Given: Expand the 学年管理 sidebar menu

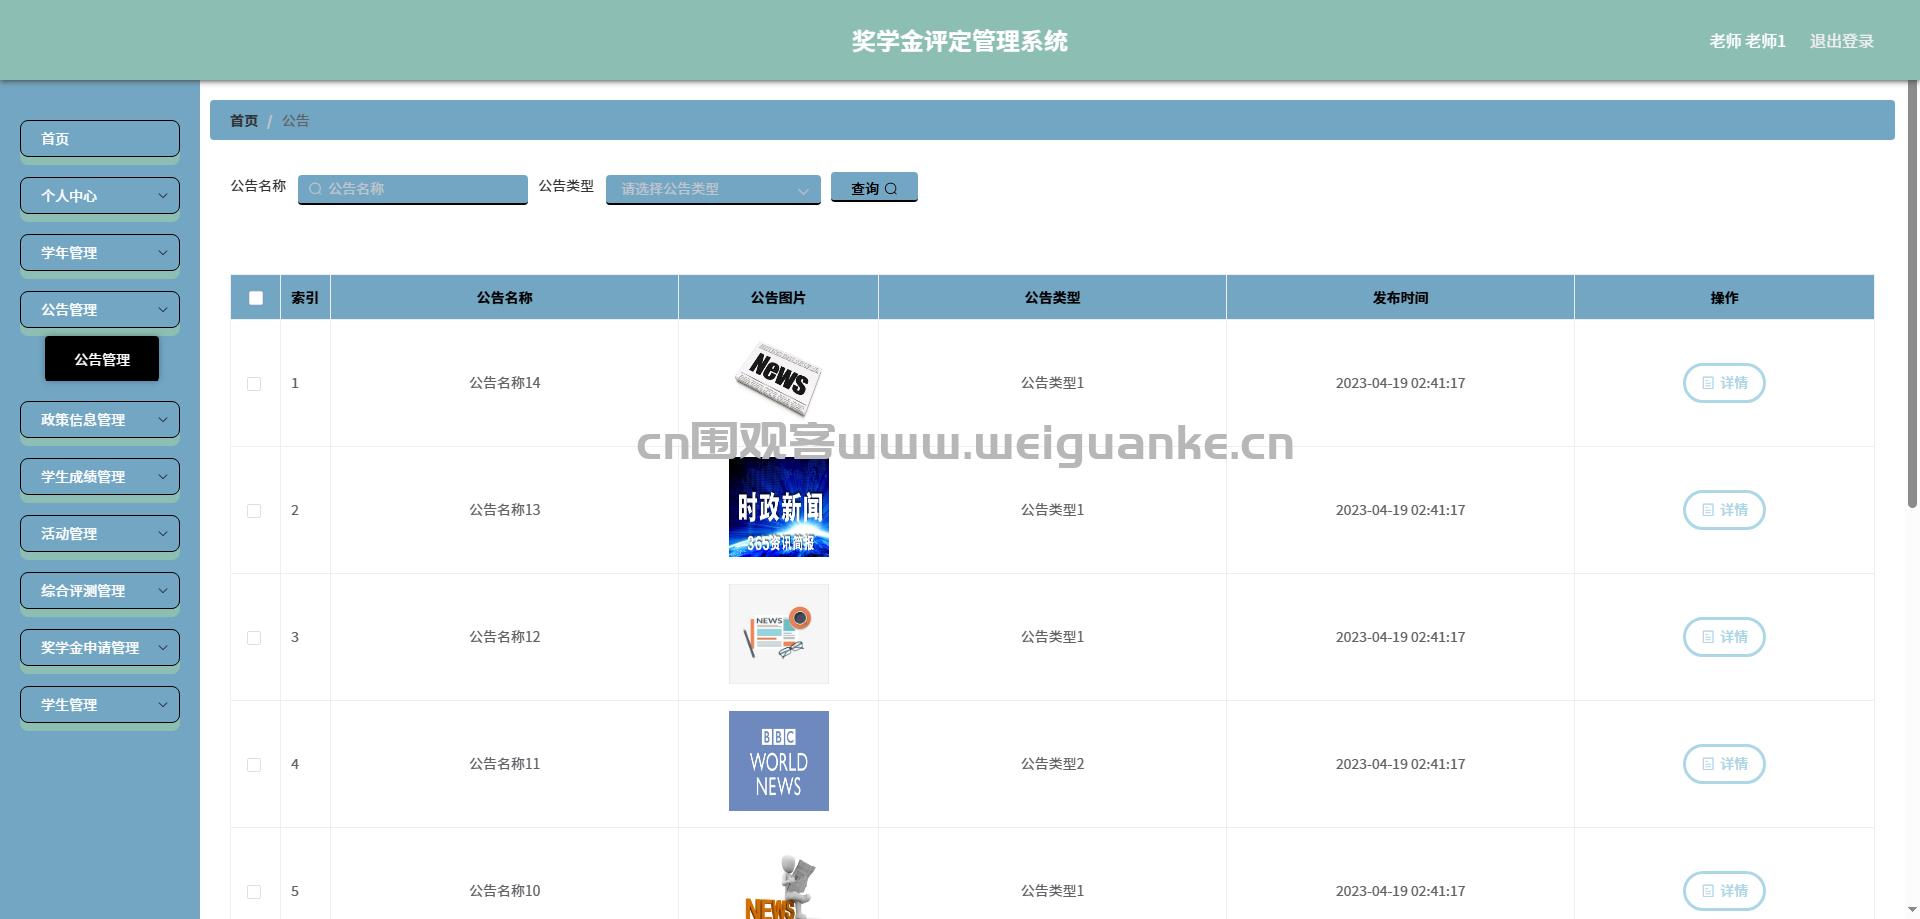Looking at the screenshot, I should (100, 253).
